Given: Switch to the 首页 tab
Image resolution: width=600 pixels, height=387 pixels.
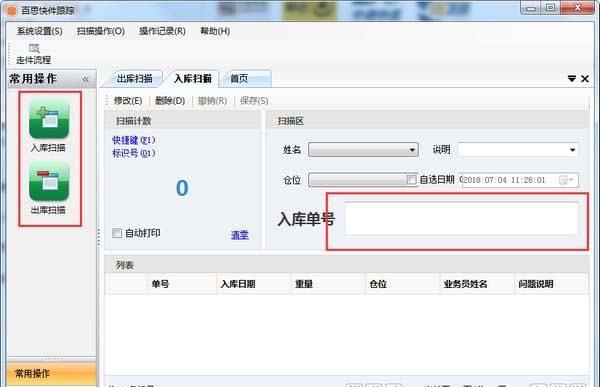Looking at the screenshot, I should (239, 79).
